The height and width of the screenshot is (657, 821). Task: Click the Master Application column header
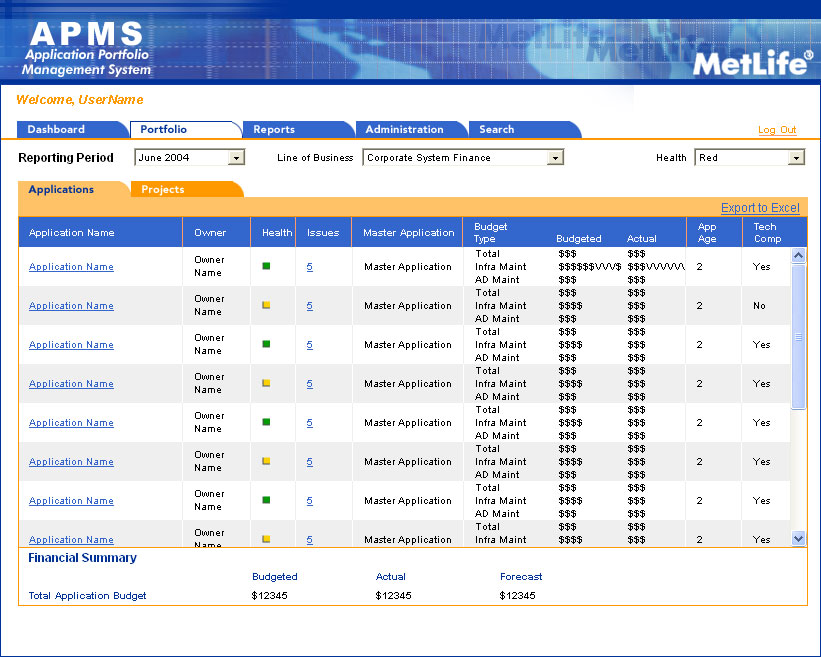(408, 232)
